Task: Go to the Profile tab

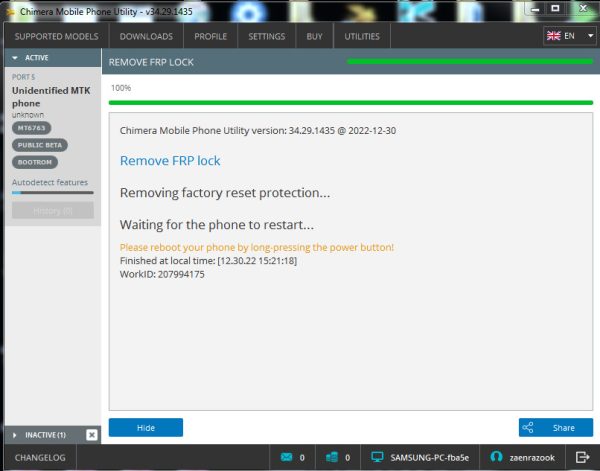Action: click(210, 36)
